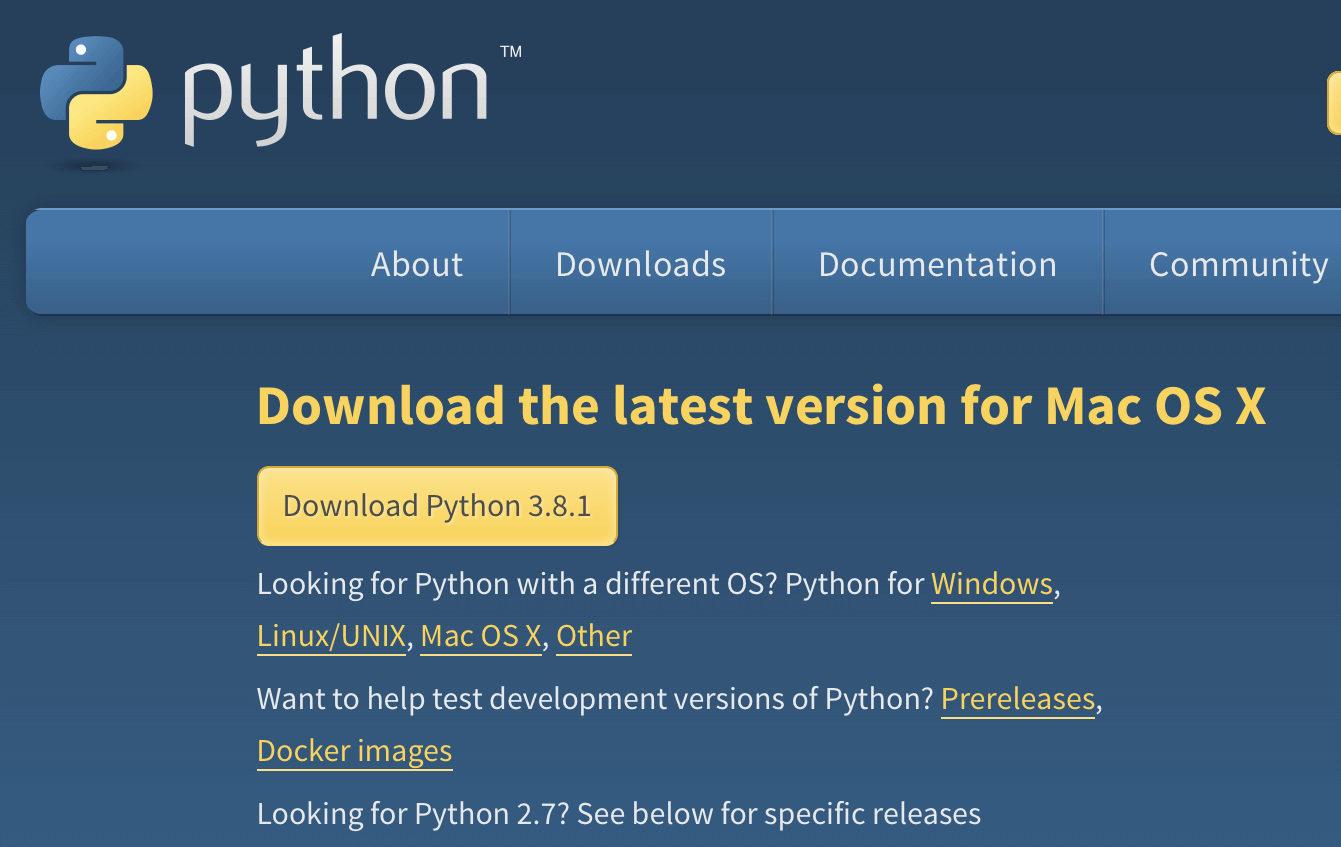Image resolution: width=1341 pixels, height=847 pixels.
Task: Open the Mac OS X downloads link
Action: pyautogui.click(x=481, y=635)
